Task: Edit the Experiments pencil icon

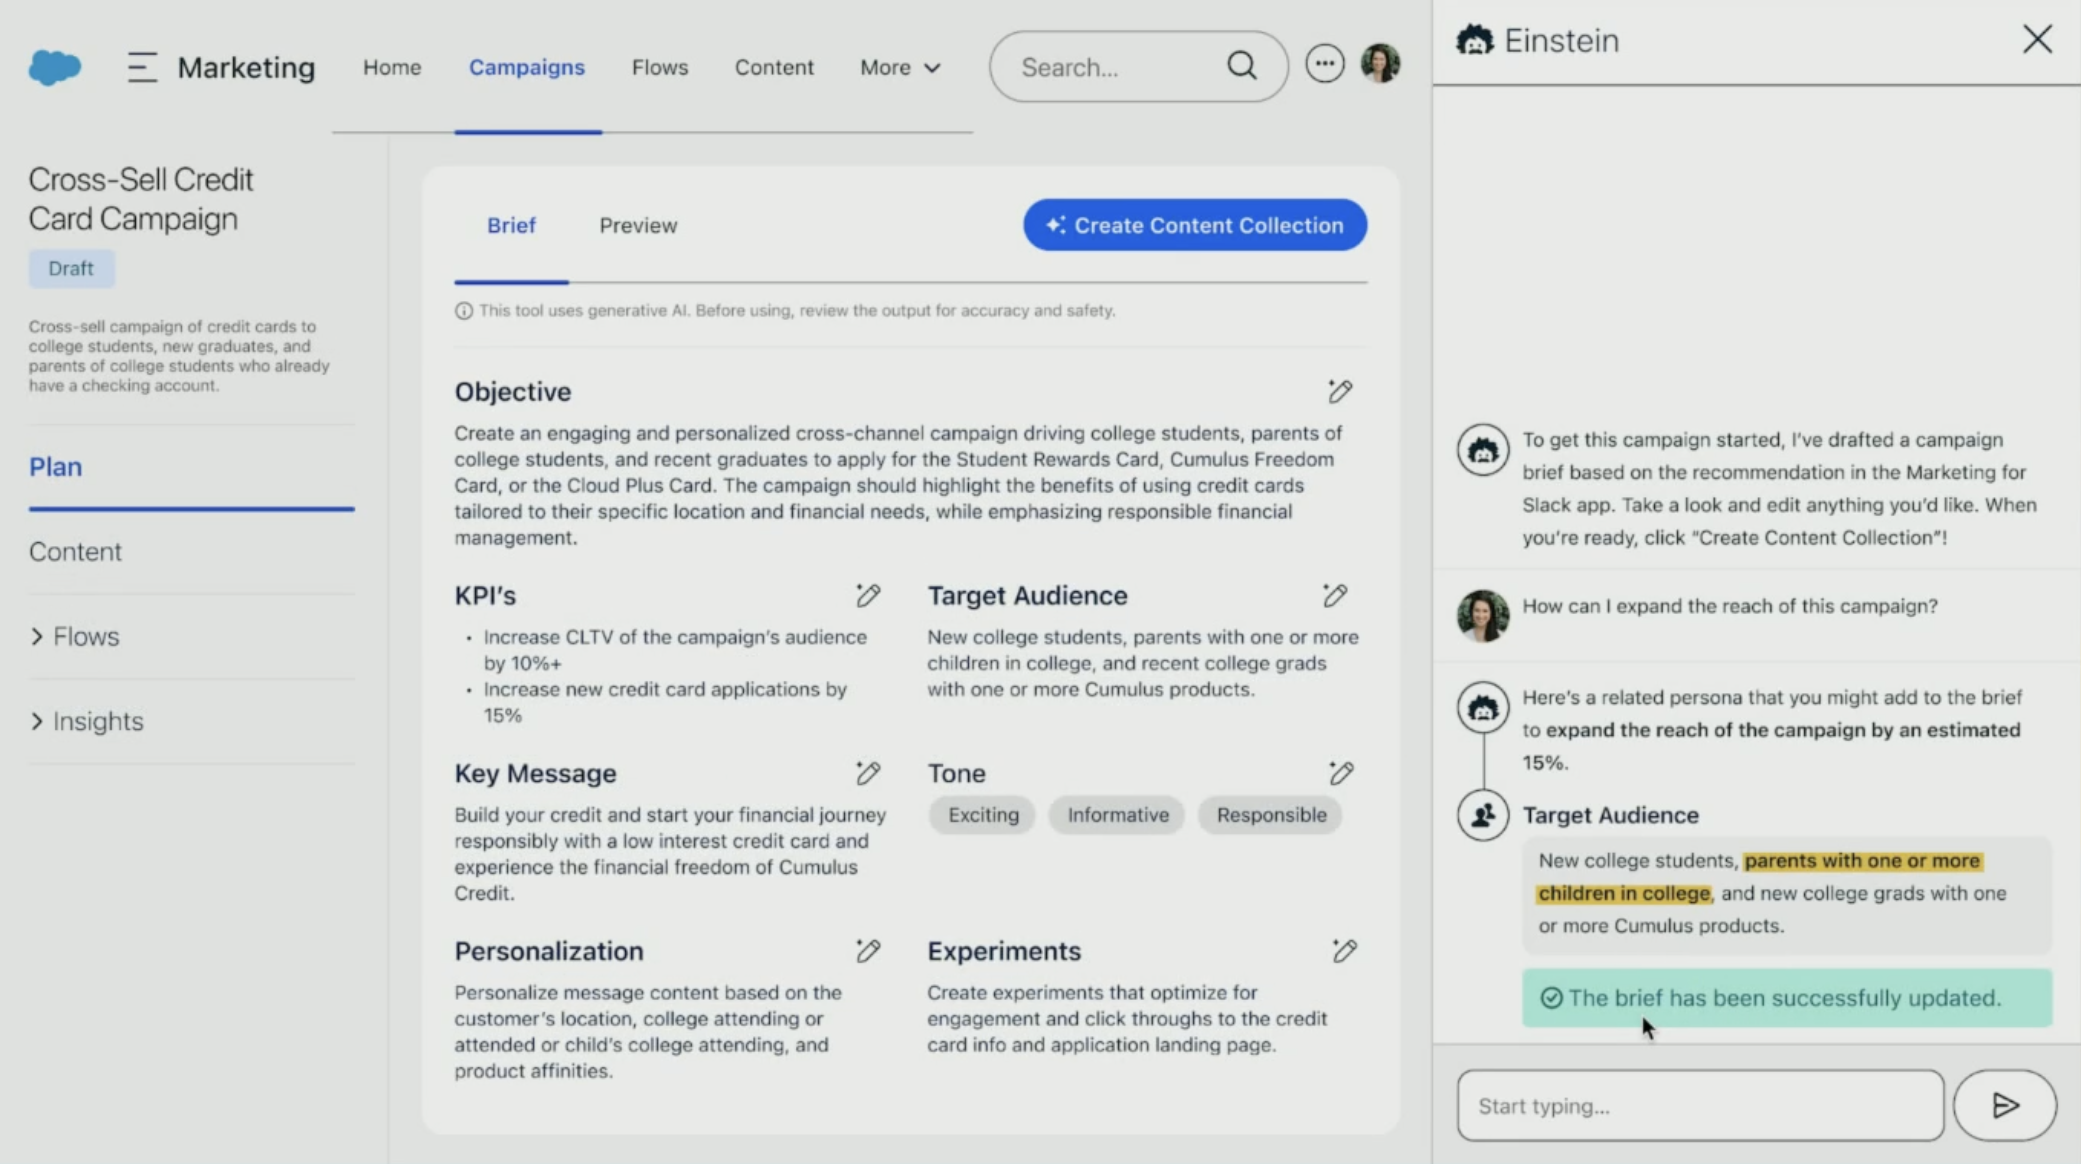Action: click(x=1345, y=951)
